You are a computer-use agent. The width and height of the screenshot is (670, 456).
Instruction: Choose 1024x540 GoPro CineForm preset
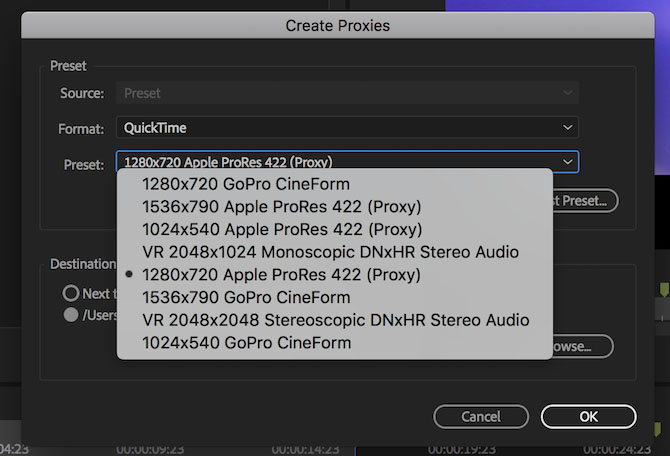246,343
